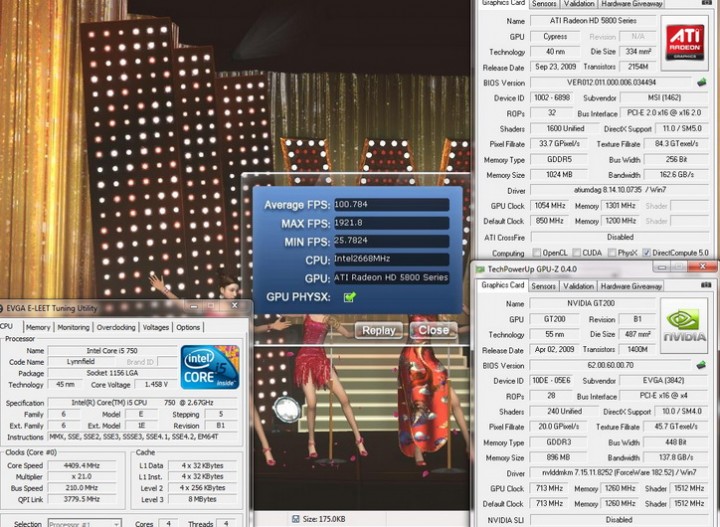Click the Code Name Lynnfield field

pyautogui.click(x=81, y=362)
